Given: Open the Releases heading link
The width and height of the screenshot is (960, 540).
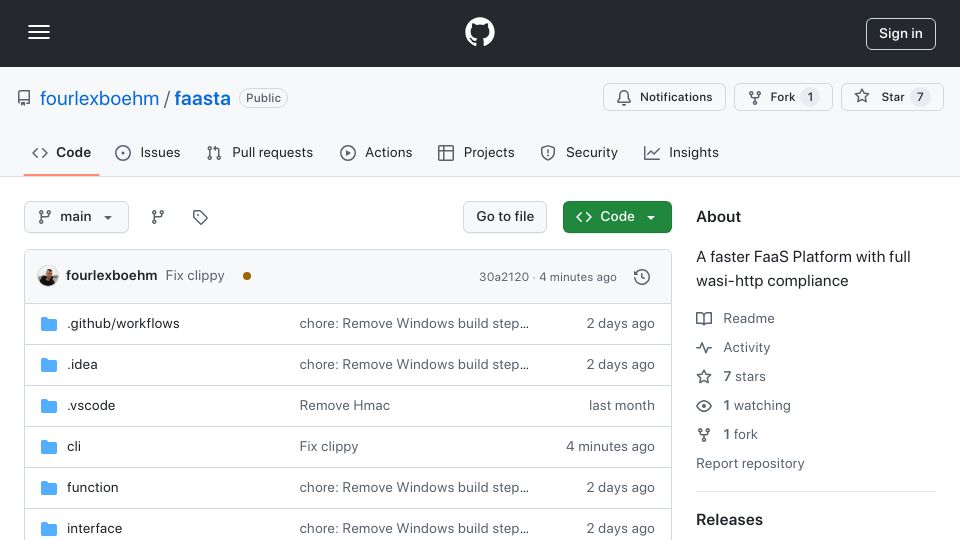Looking at the screenshot, I should pyautogui.click(x=729, y=520).
